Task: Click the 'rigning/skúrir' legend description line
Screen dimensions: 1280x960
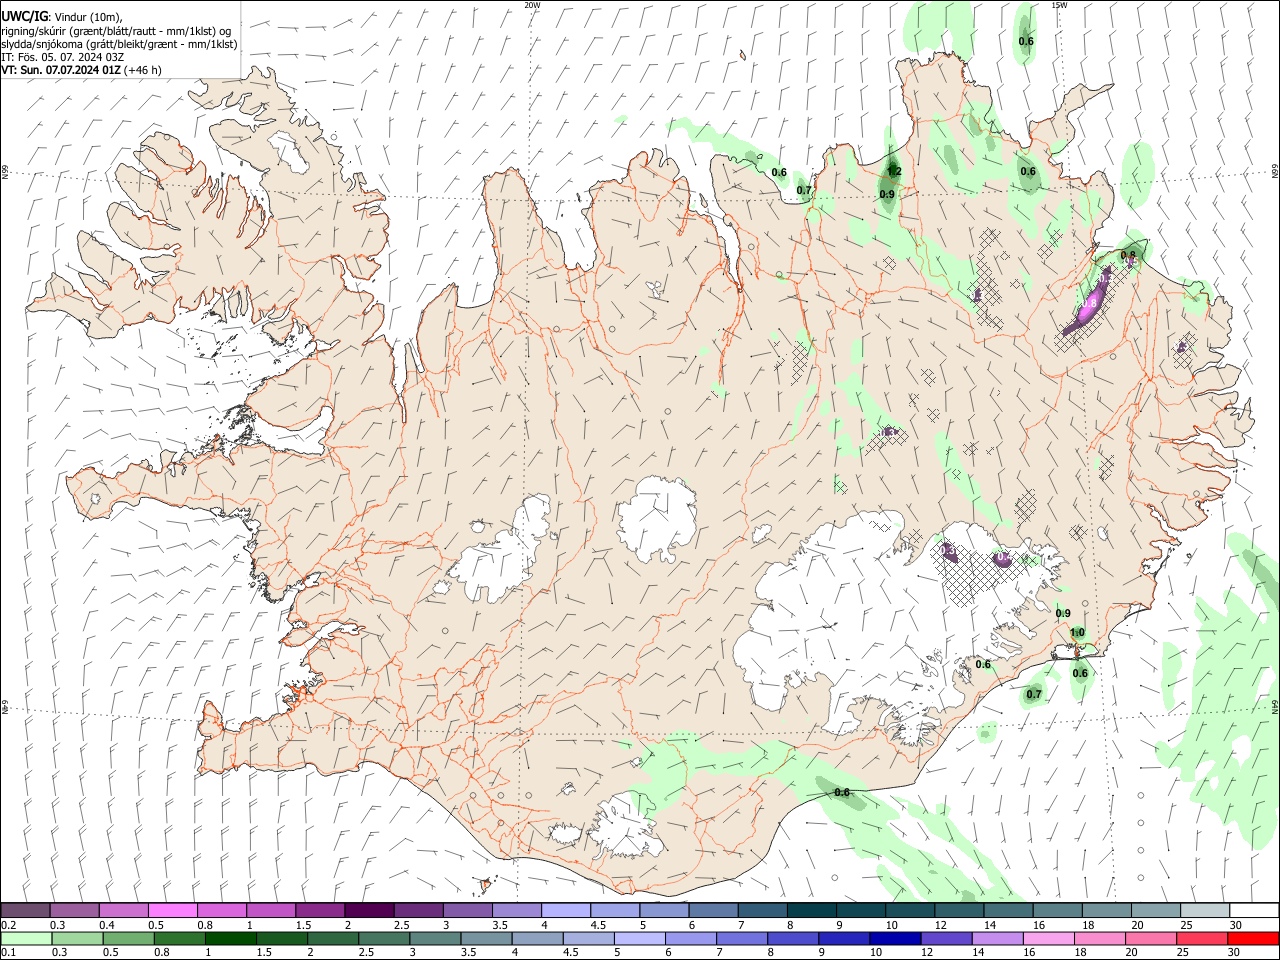Action: [116, 31]
